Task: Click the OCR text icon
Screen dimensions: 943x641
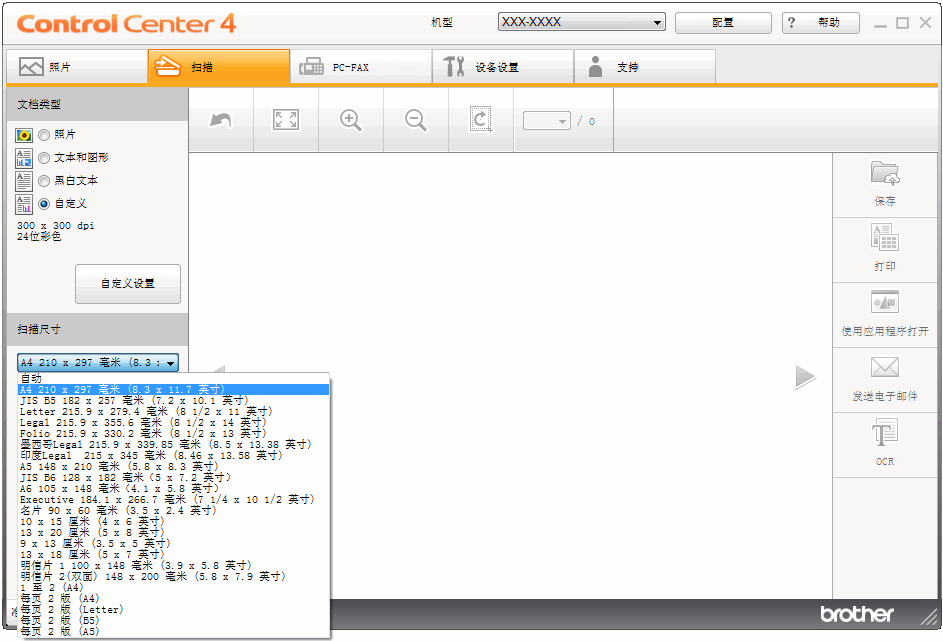Action: [884, 433]
